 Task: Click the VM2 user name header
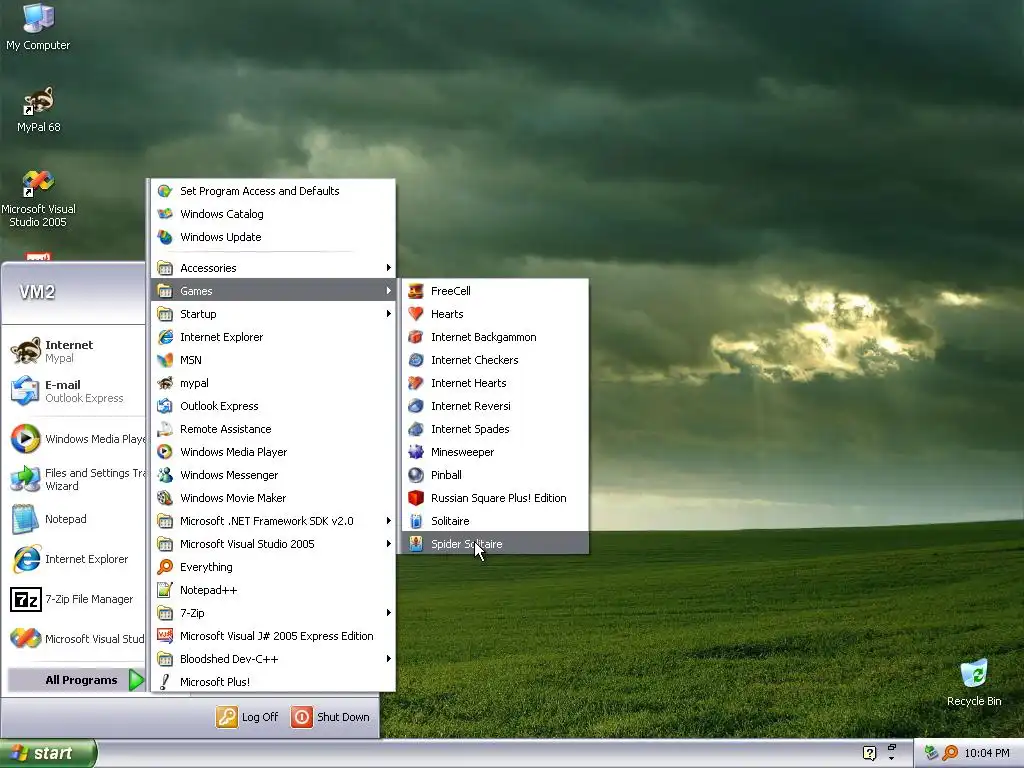pos(37,292)
